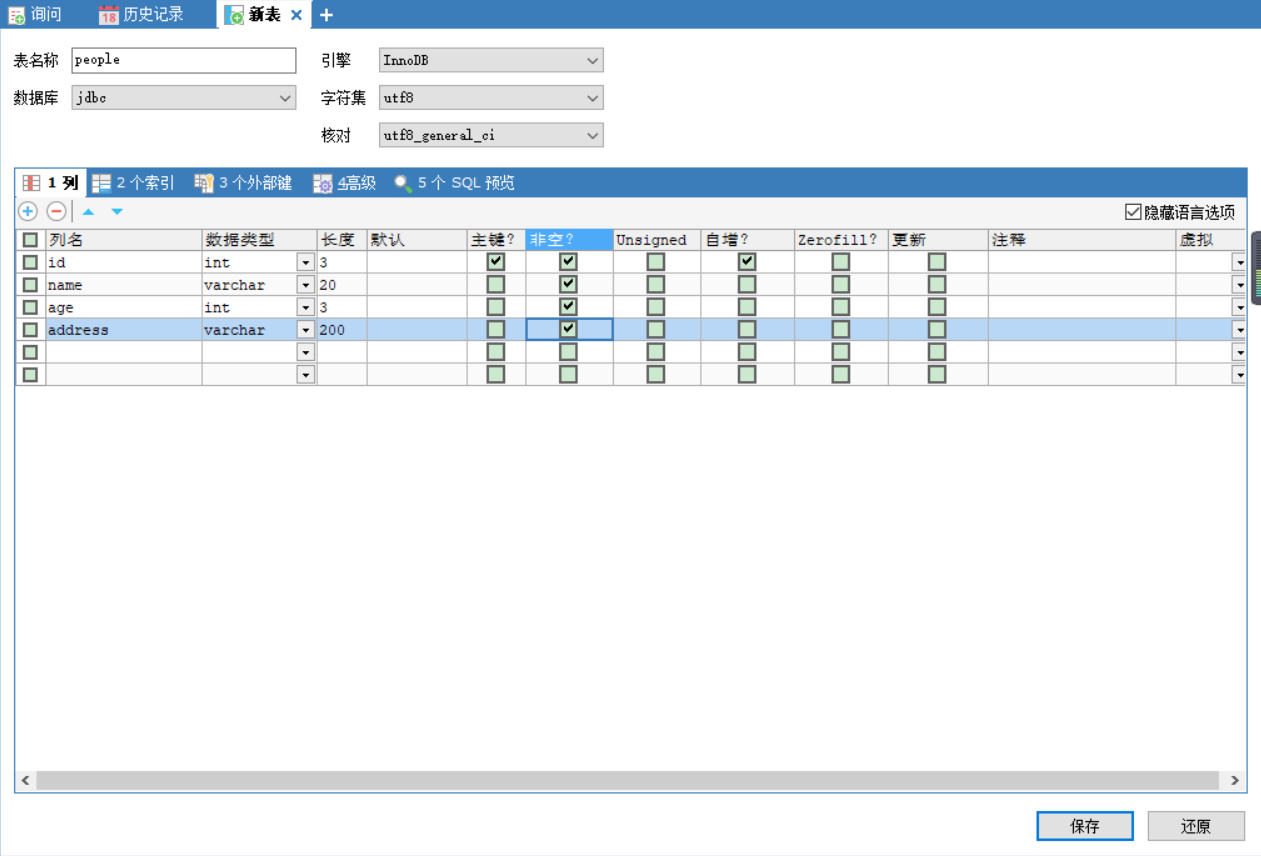
Task: Close the 新表 tab
Action: tap(296, 15)
